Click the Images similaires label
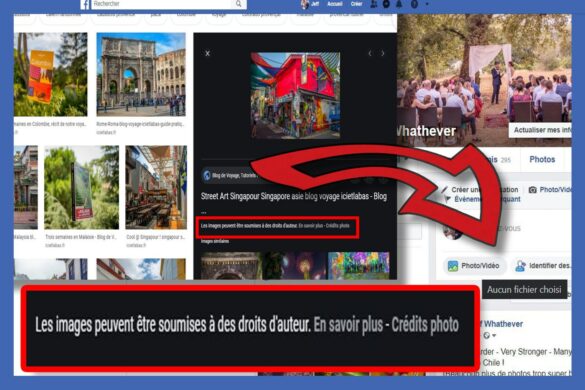The width and height of the screenshot is (585, 390). pos(215,241)
